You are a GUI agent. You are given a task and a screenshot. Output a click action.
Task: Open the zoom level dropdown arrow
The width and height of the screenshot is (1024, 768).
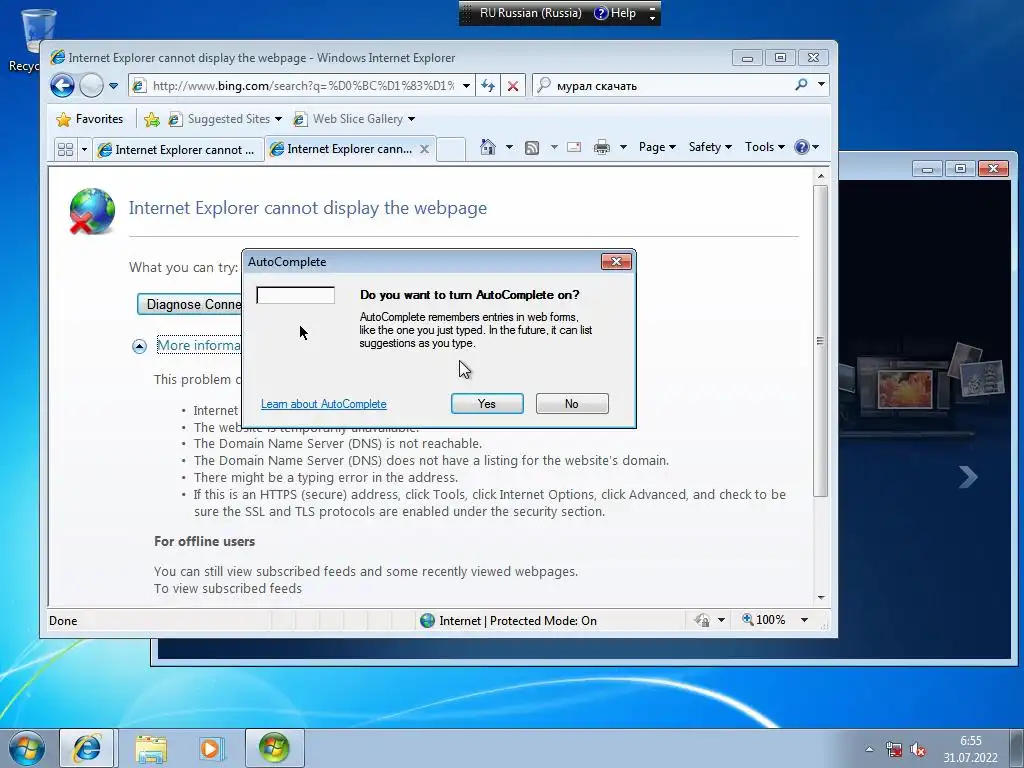[805, 620]
